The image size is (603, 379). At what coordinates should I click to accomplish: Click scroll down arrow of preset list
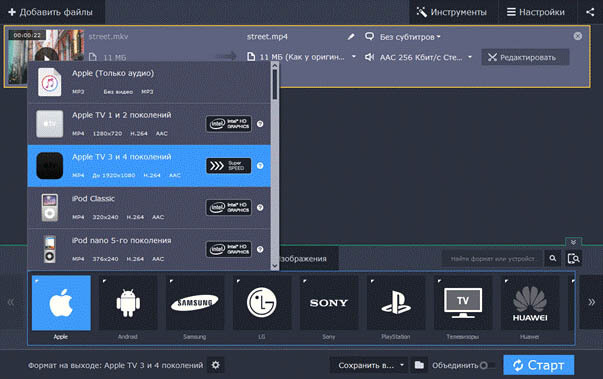tap(275, 266)
